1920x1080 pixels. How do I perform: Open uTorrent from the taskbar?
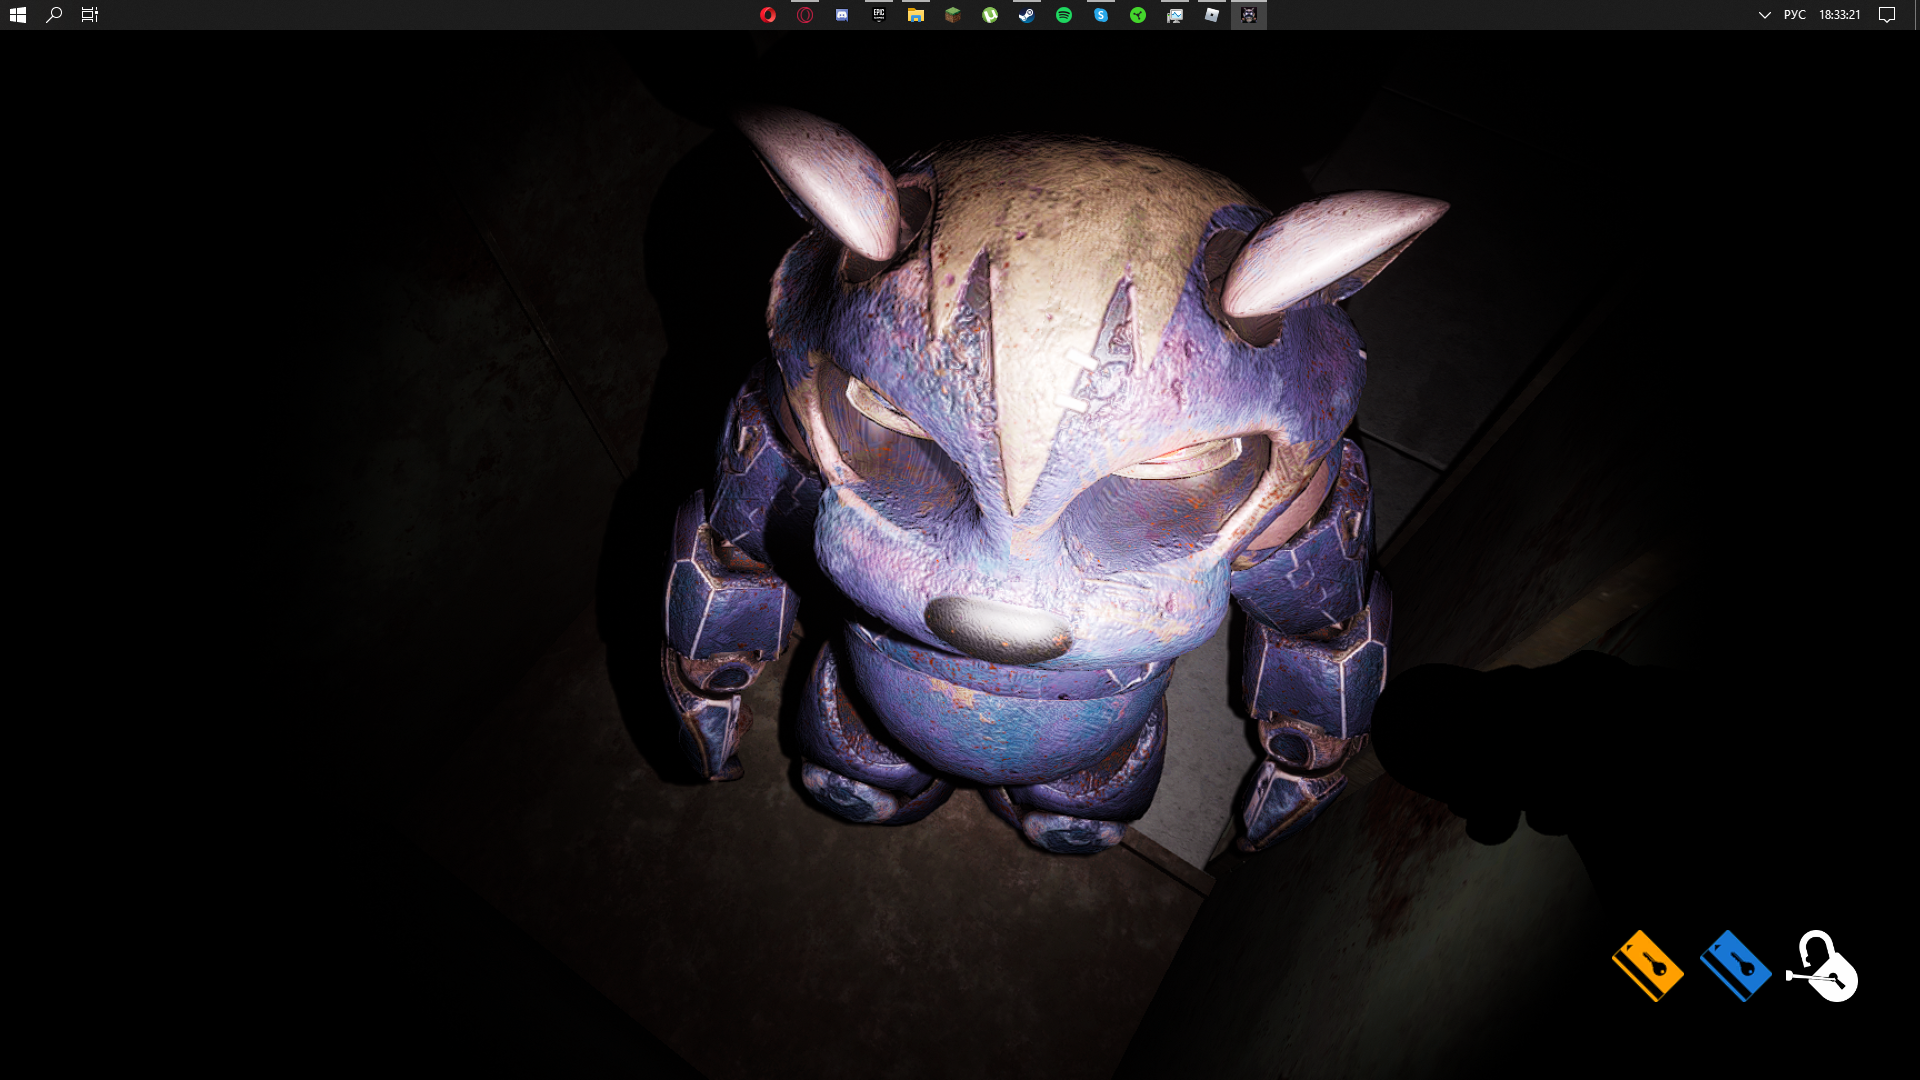click(990, 15)
